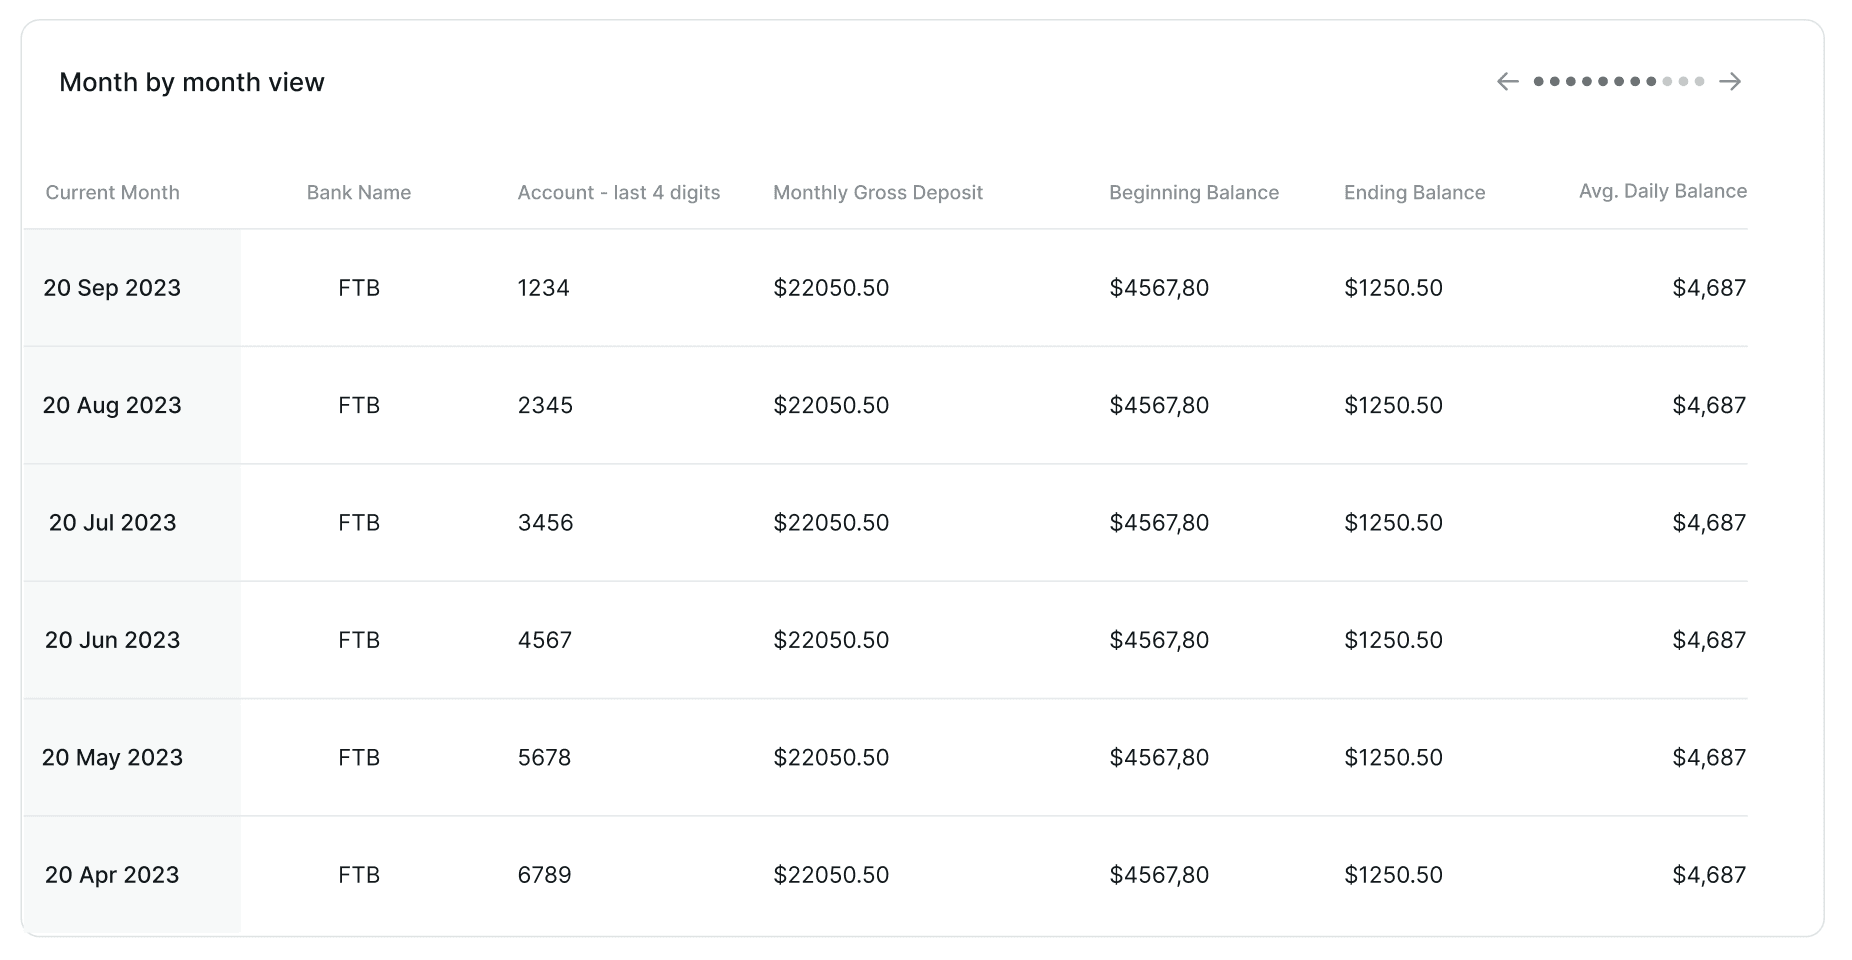Click the right arrow to advance months
Image resolution: width=1852 pixels, height=960 pixels.
pyautogui.click(x=1730, y=82)
